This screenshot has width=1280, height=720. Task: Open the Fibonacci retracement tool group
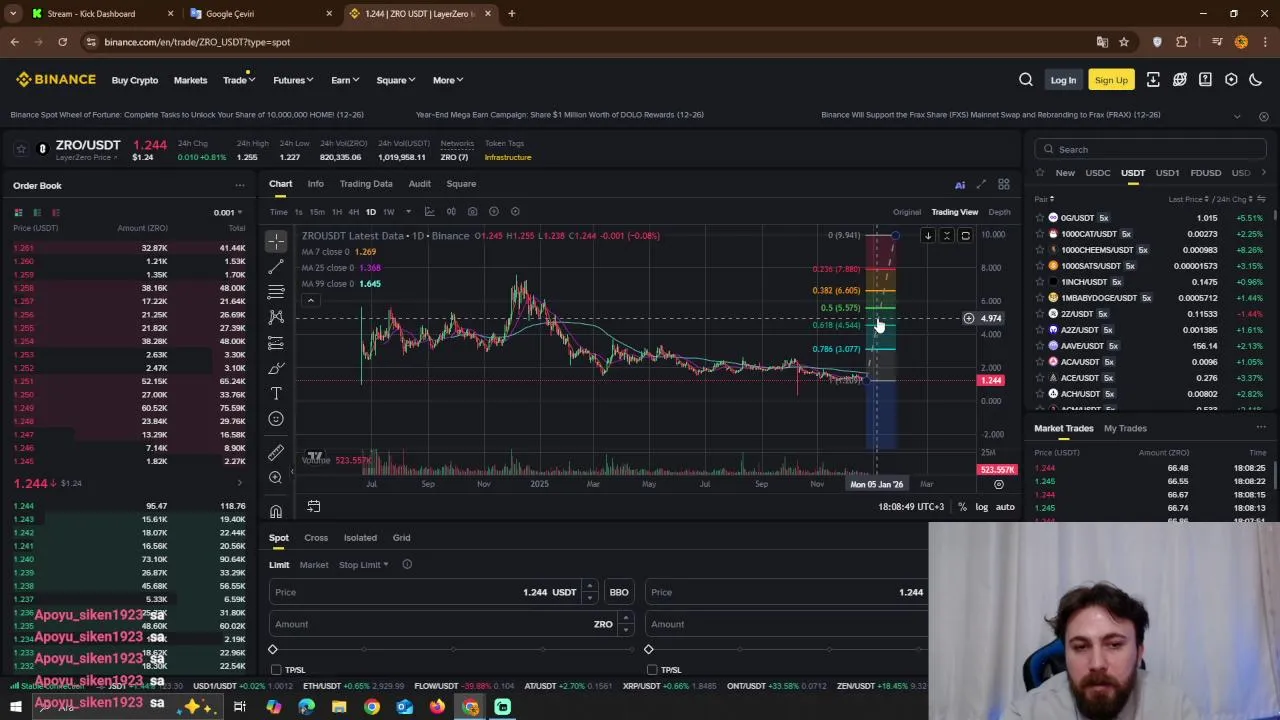click(276, 292)
